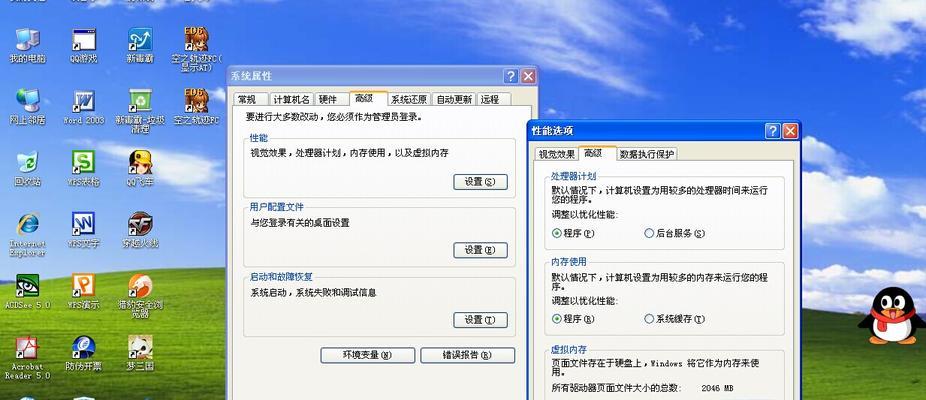
Task: Open 错误报告 dialog
Action: (x=467, y=355)
